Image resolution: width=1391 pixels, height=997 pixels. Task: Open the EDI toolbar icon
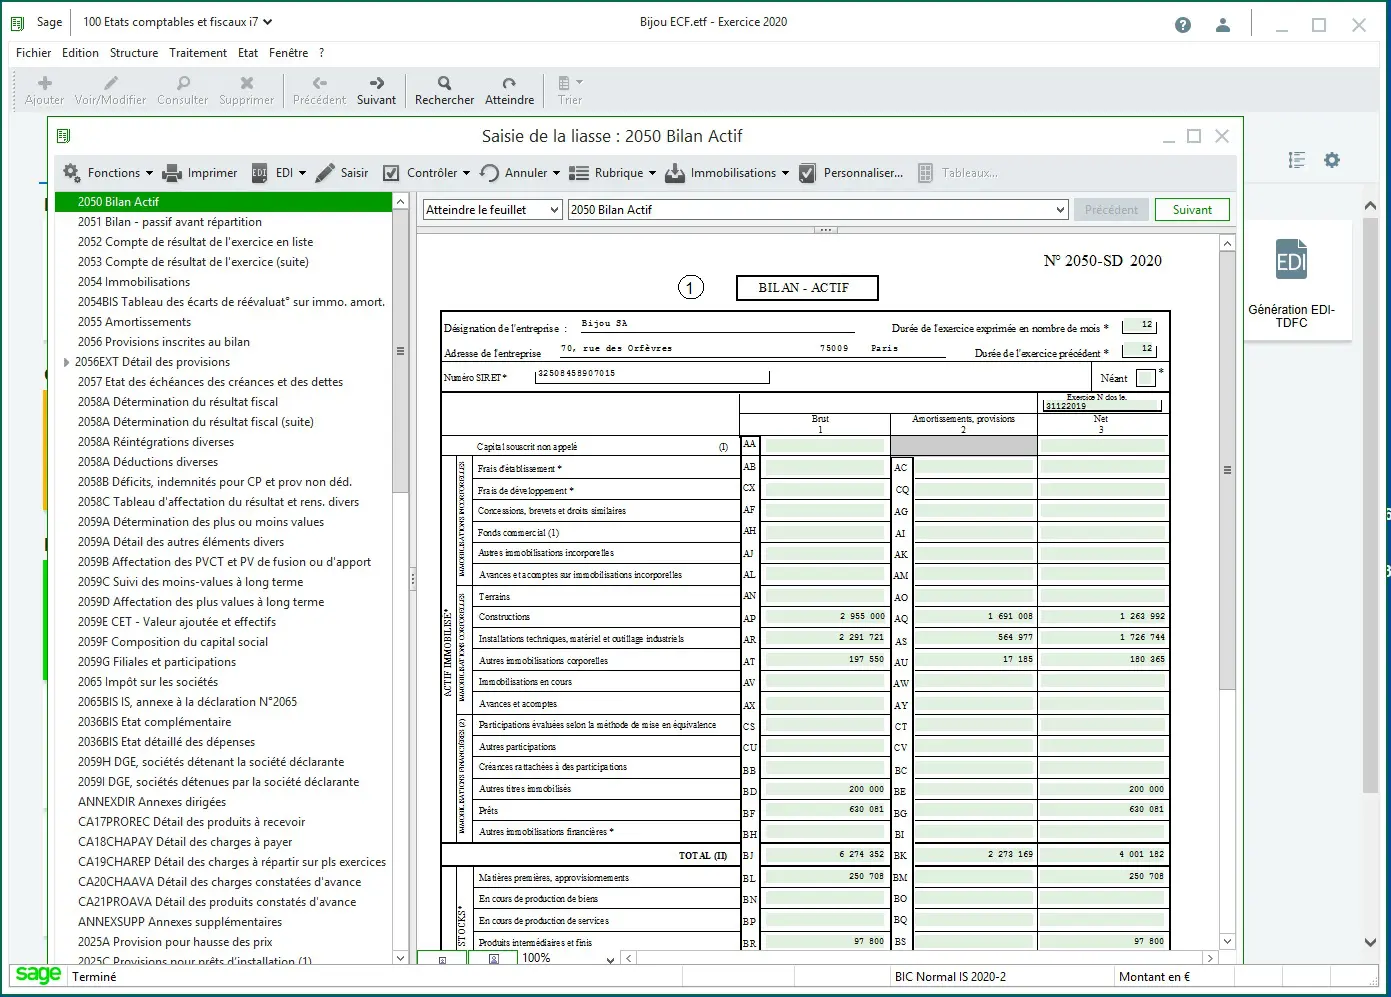click(260, 173)
